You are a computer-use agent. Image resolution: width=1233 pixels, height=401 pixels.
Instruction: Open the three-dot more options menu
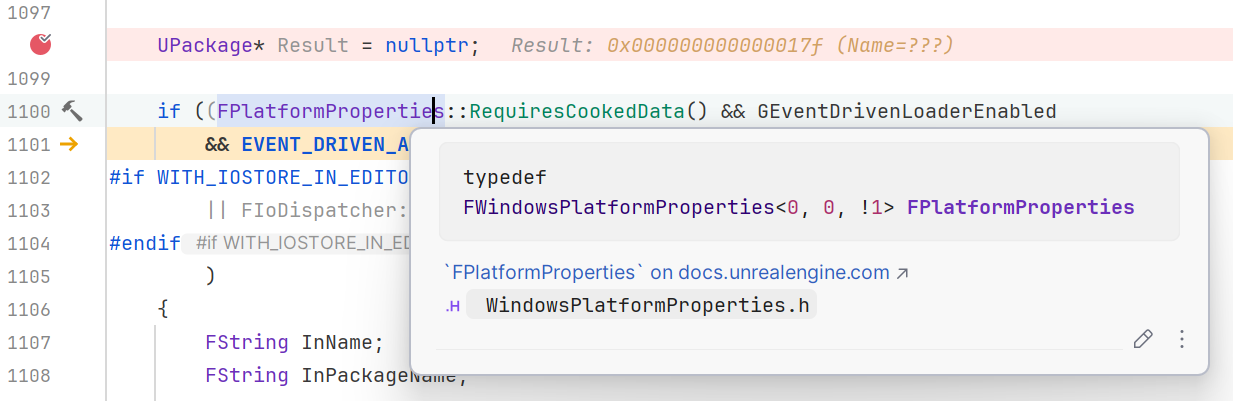point(1181,339)
